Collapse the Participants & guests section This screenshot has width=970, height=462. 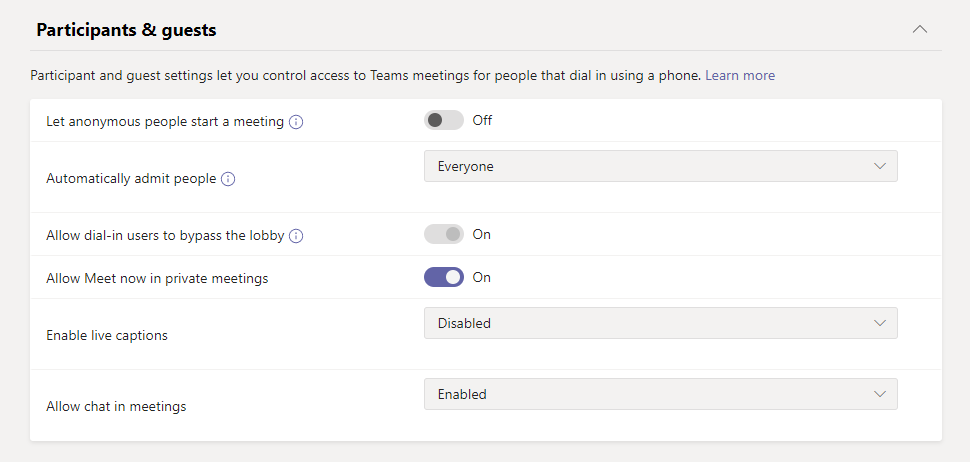coord(920,30)
